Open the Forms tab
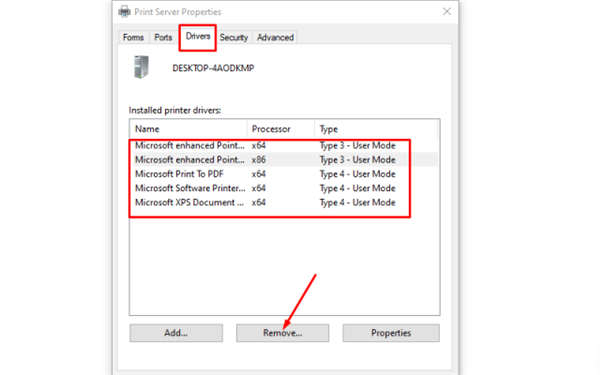Viewport: 600px width, 375px height. pyautogui.click(x=133, y=38)
